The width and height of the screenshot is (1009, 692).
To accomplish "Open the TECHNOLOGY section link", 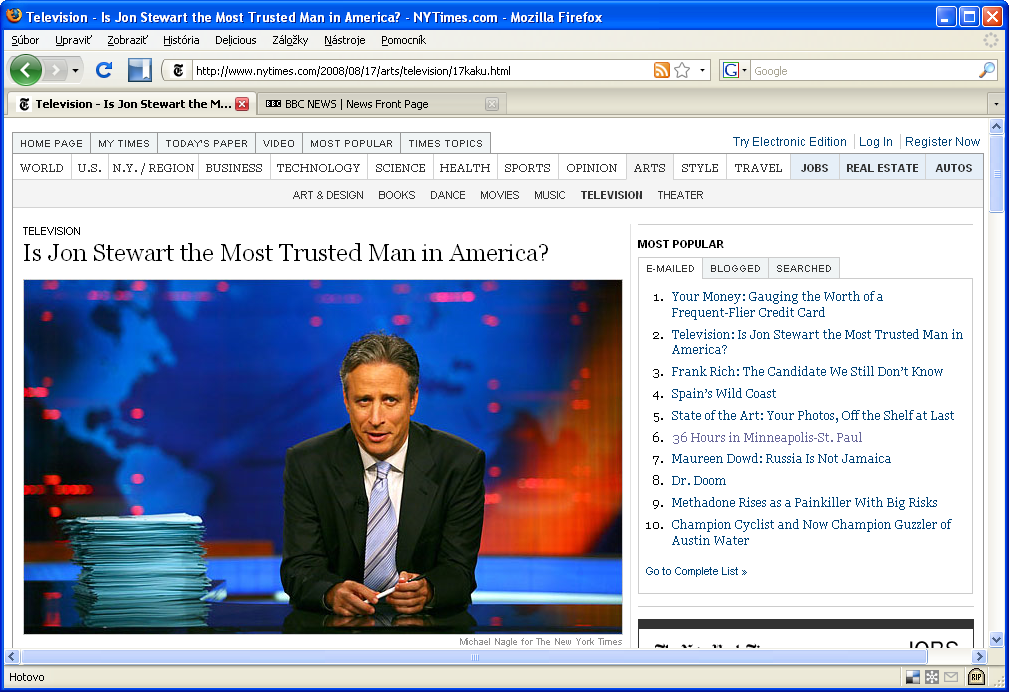I will point(318,168).
